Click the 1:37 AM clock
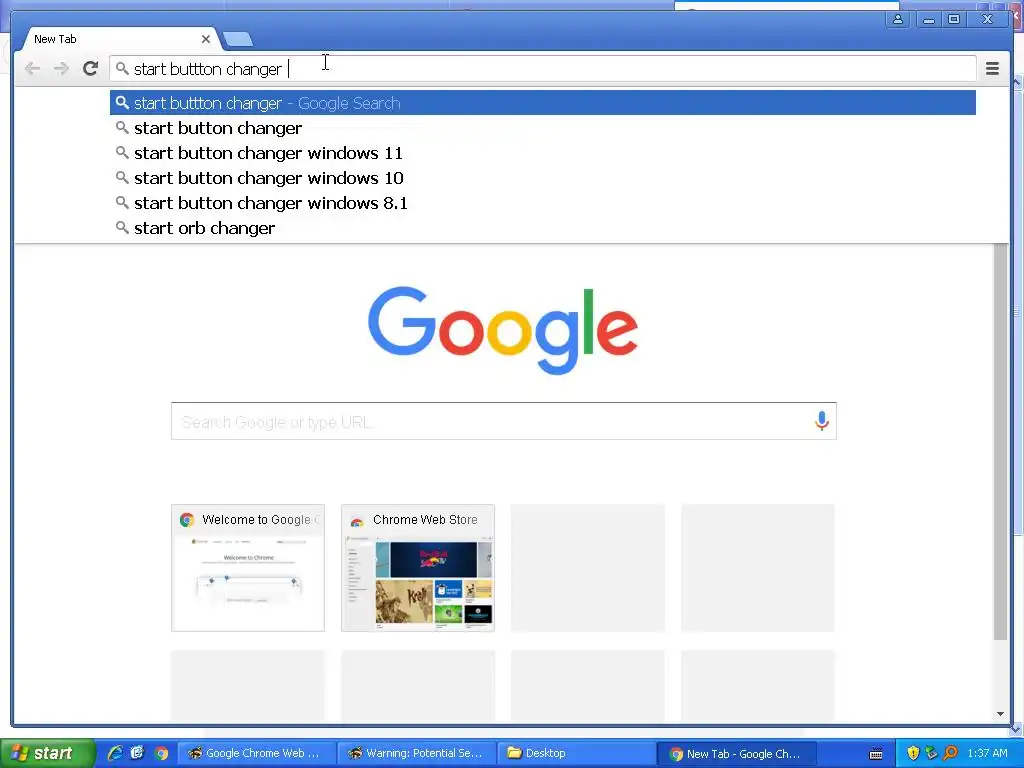Image resolution: width=1024 pixels, height=768 pixels. (x=987, y=753)
